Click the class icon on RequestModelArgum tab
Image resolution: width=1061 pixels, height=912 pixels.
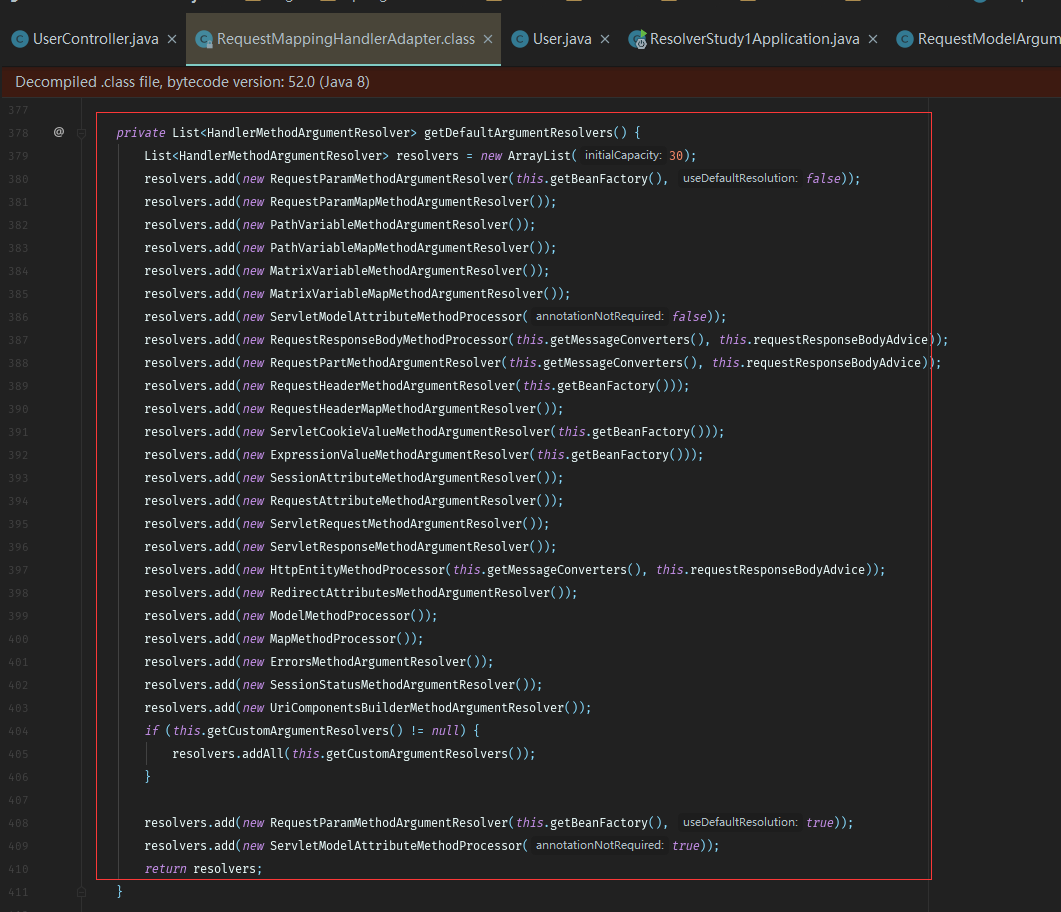[905, 39]
